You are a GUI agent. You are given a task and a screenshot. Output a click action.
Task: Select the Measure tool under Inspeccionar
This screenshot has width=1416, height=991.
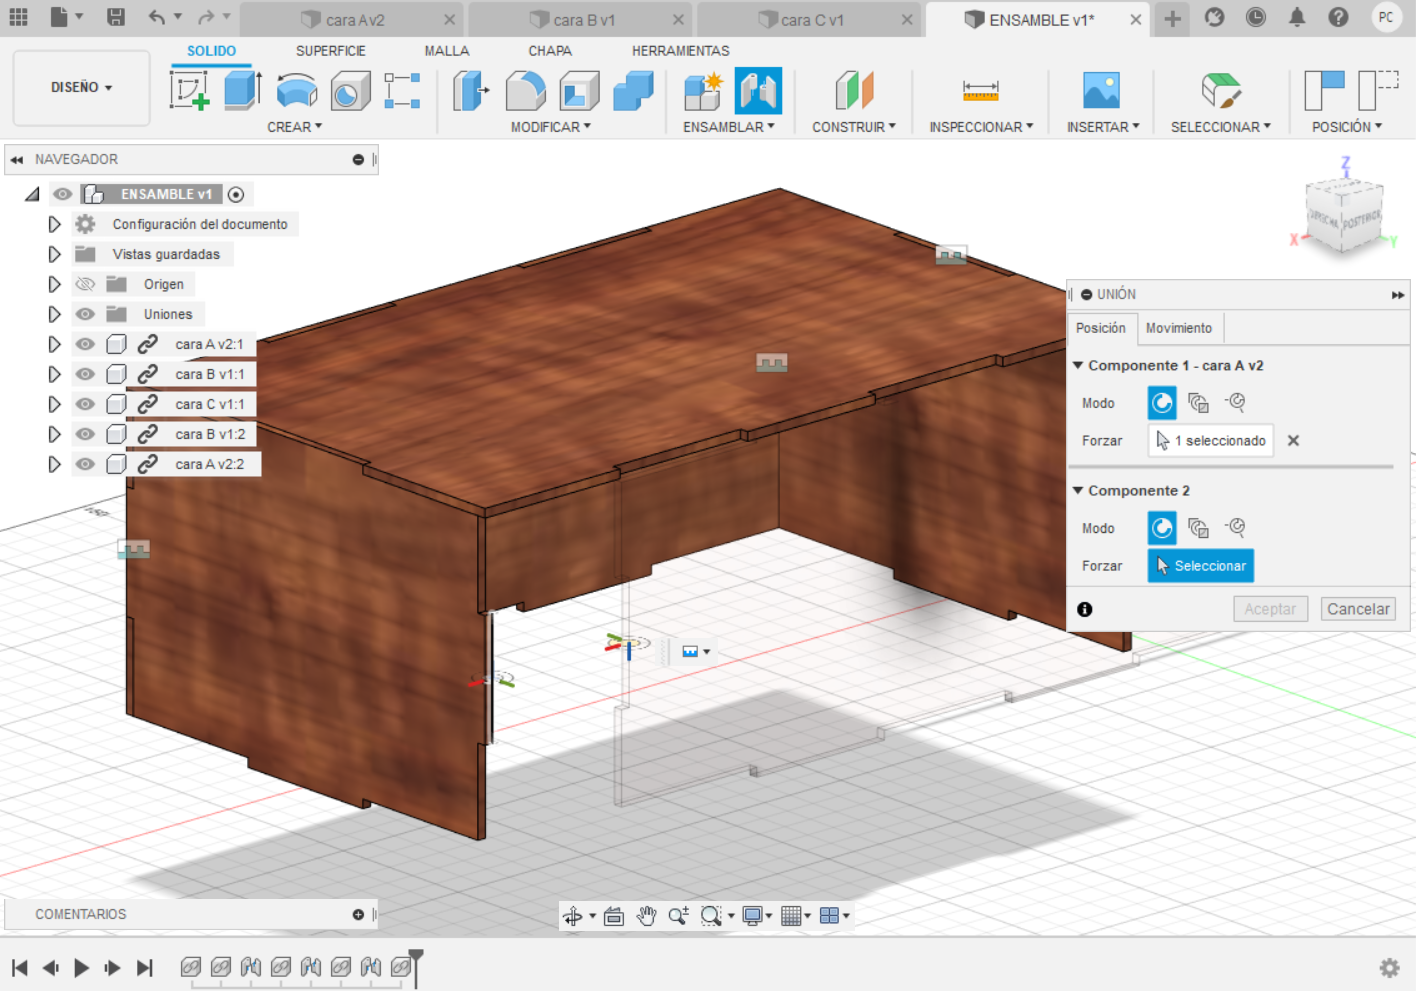980,91
